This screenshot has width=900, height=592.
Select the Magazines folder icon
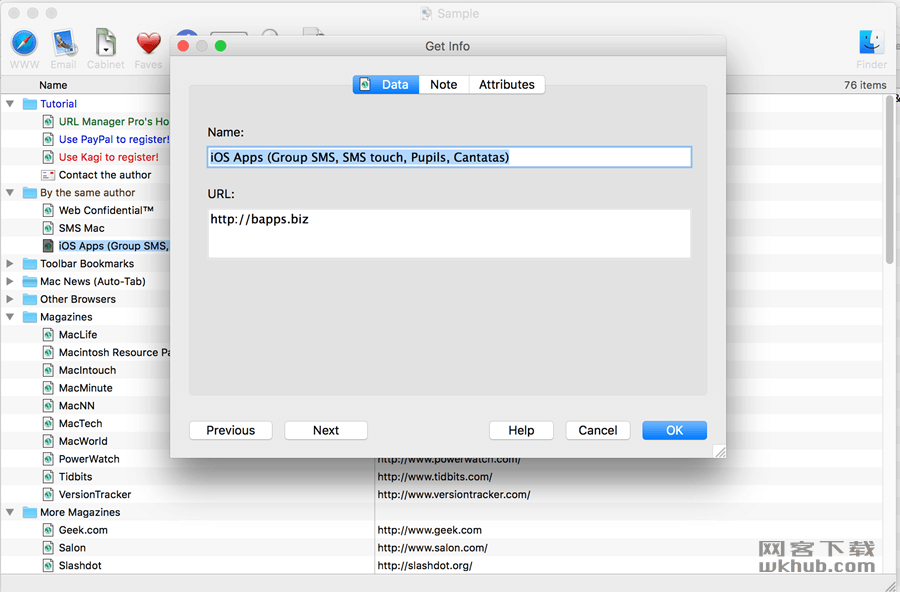click(x=30, y=318)
